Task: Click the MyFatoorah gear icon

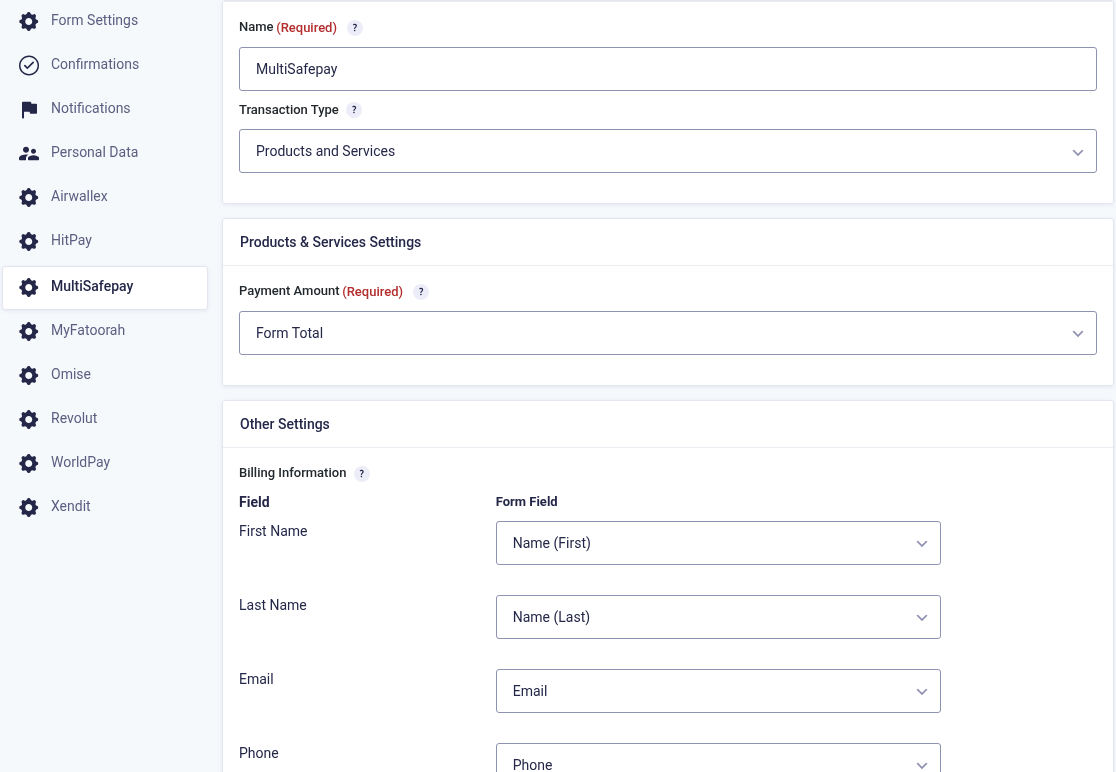Action: (x=28, y=331)
